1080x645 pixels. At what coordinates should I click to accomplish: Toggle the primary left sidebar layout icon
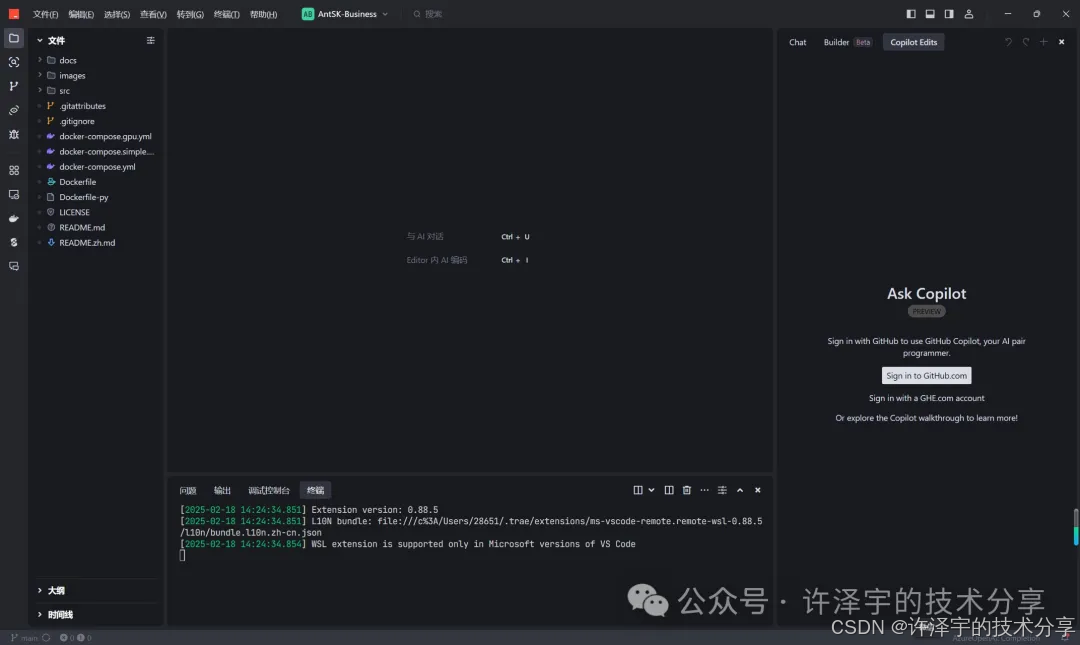click(x=911, y=14)
